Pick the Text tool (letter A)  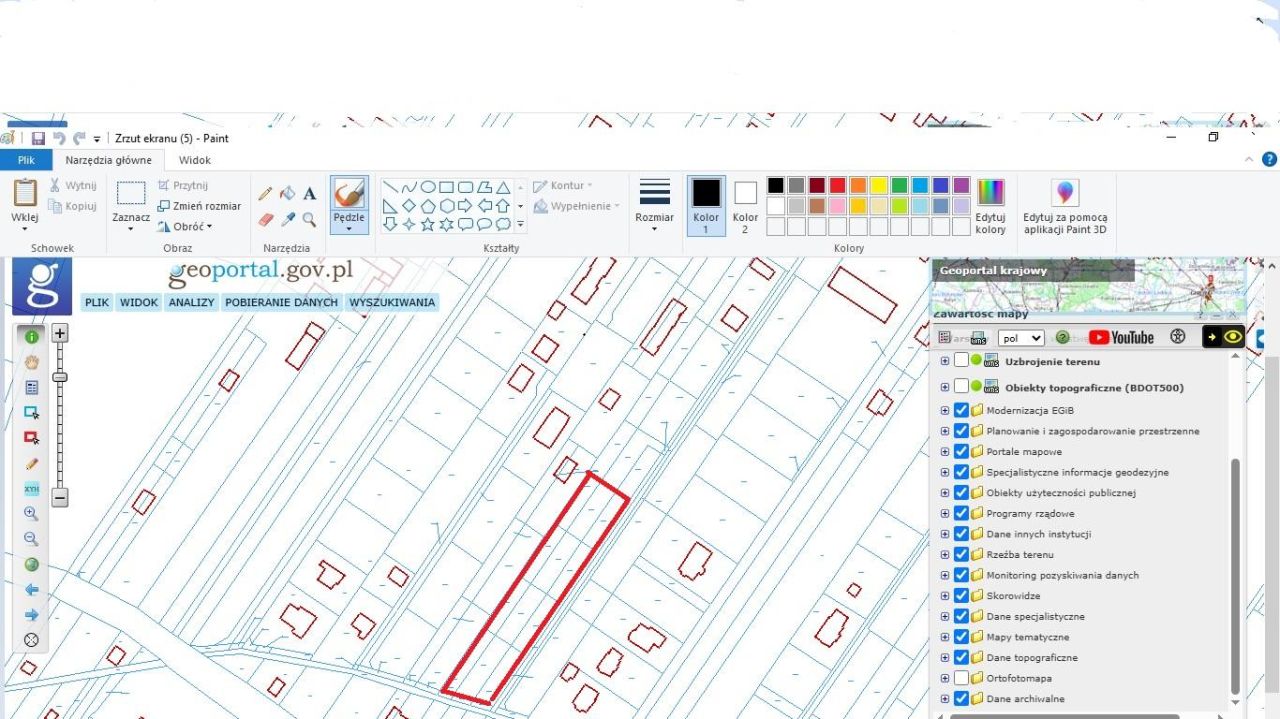click(x=309, y=194)
